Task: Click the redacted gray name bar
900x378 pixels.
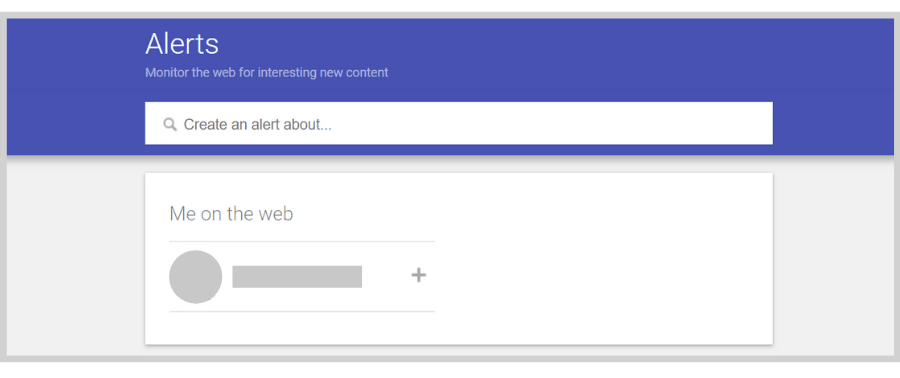Action: pyautogui.click(x=297, y=276)
